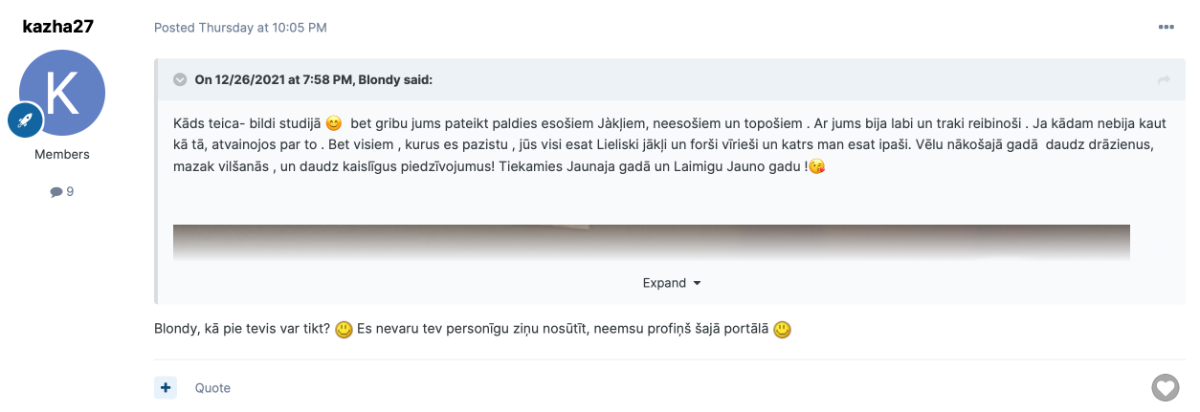Open kazha27 username profile link
1200x412 pixels.
click(58, 27)
